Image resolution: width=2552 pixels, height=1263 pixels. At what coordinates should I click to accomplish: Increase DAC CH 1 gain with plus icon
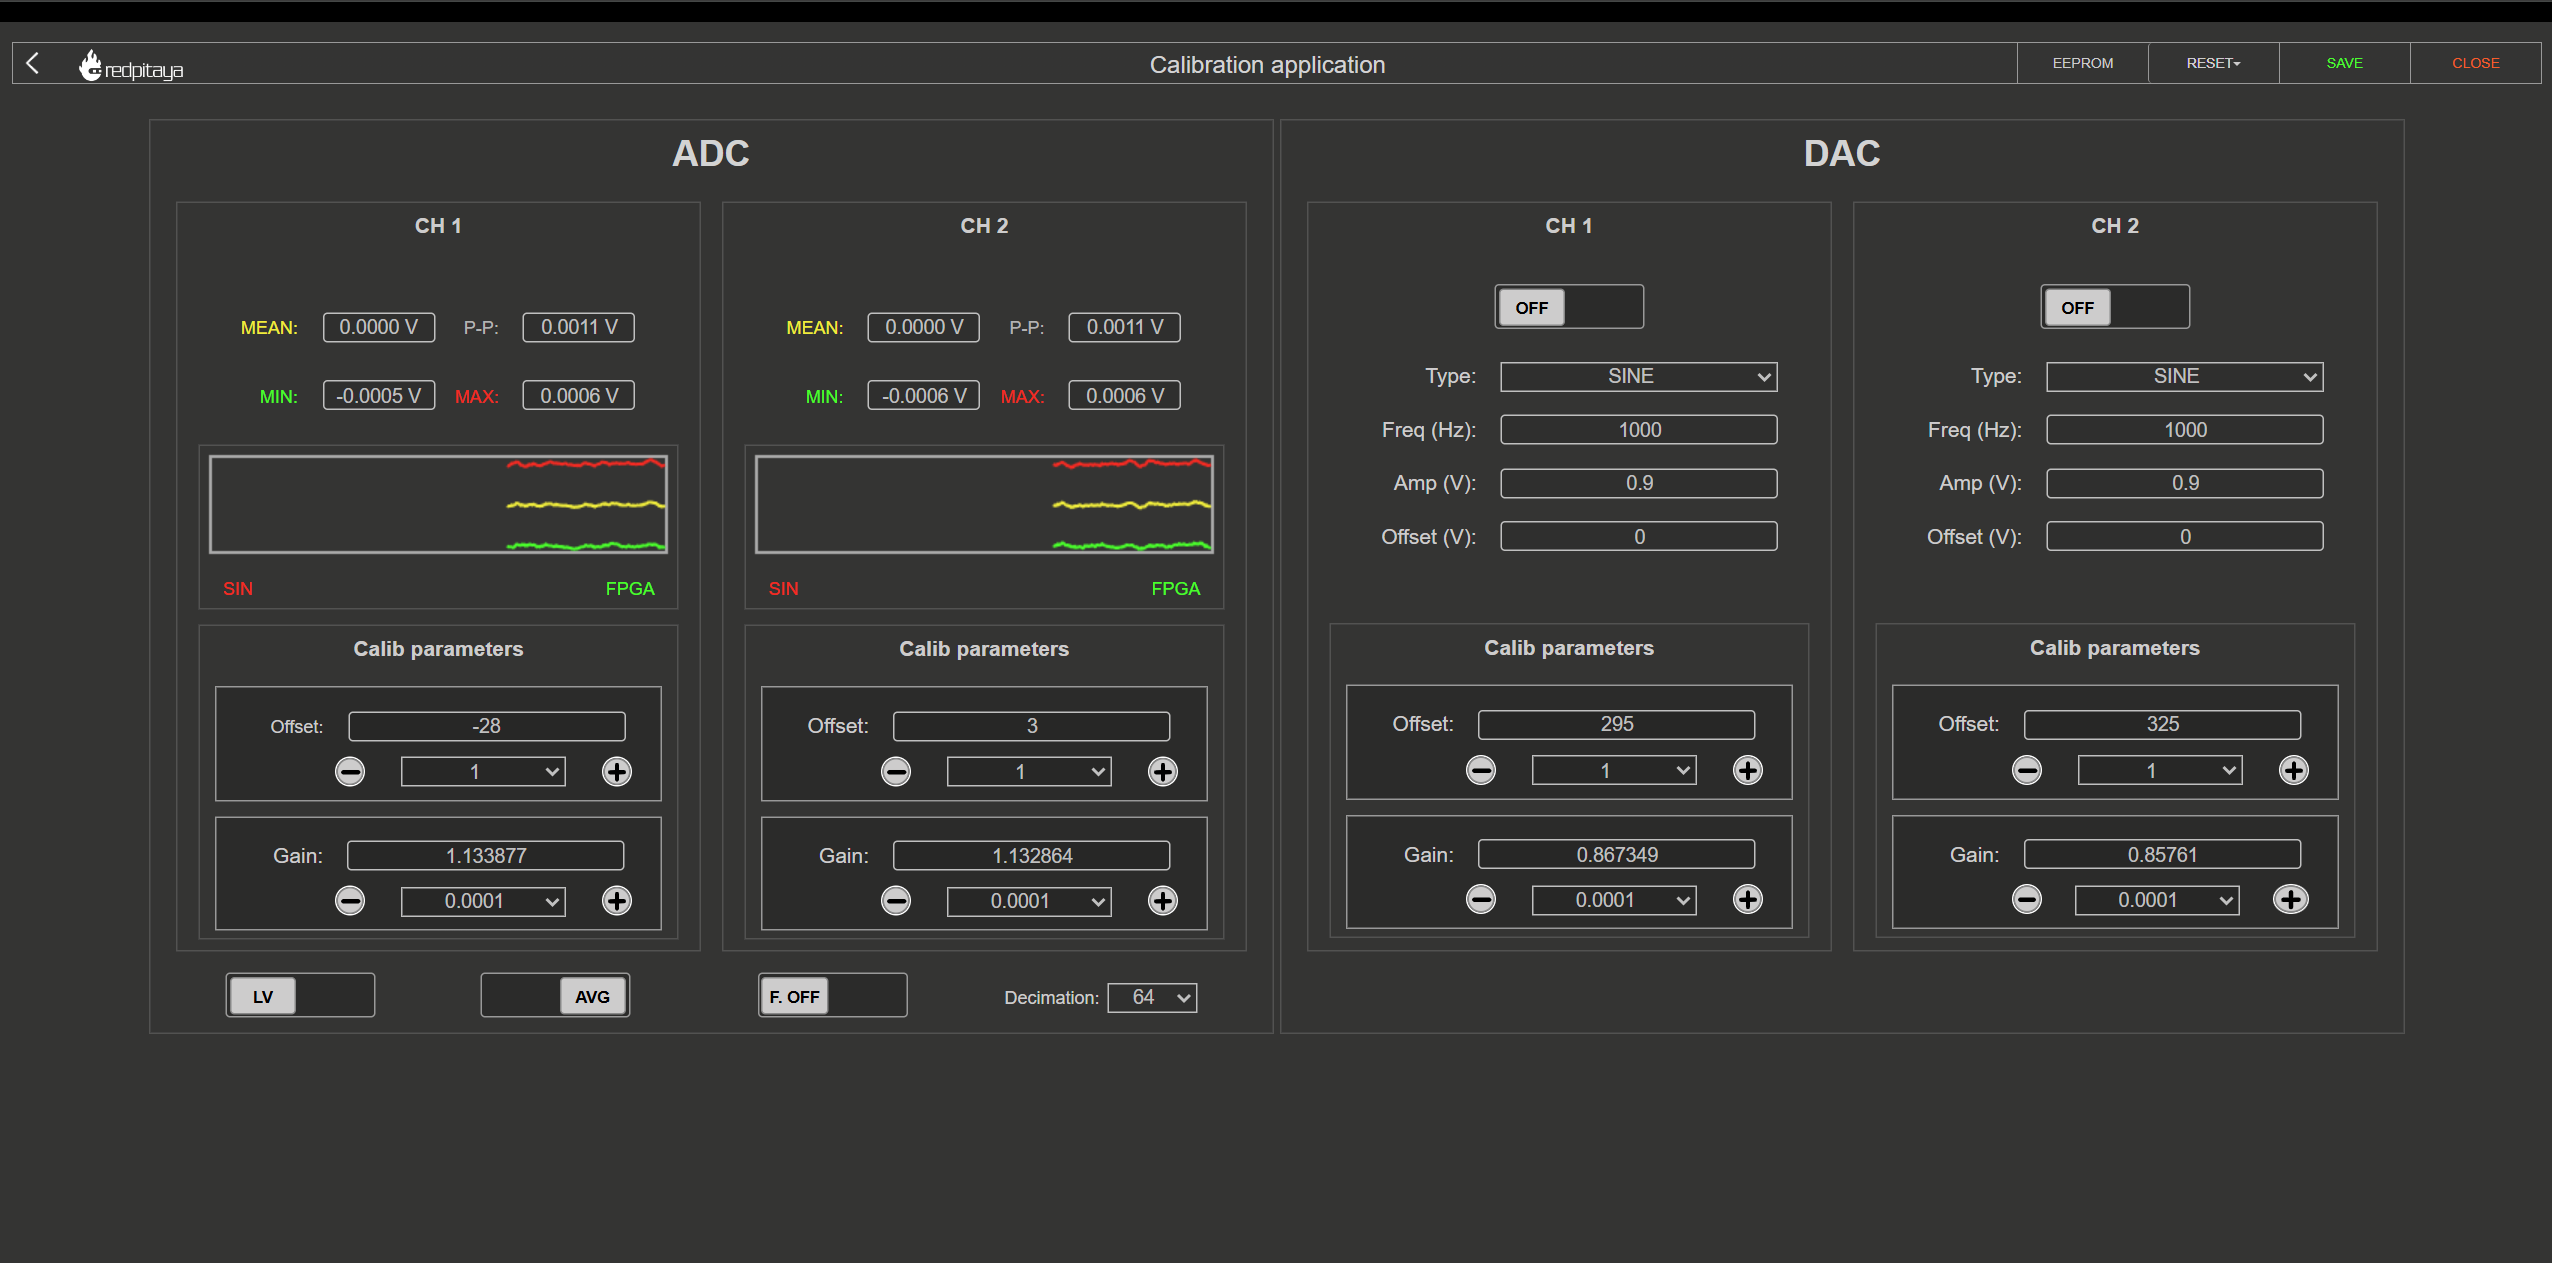[x=1748, y=900]
